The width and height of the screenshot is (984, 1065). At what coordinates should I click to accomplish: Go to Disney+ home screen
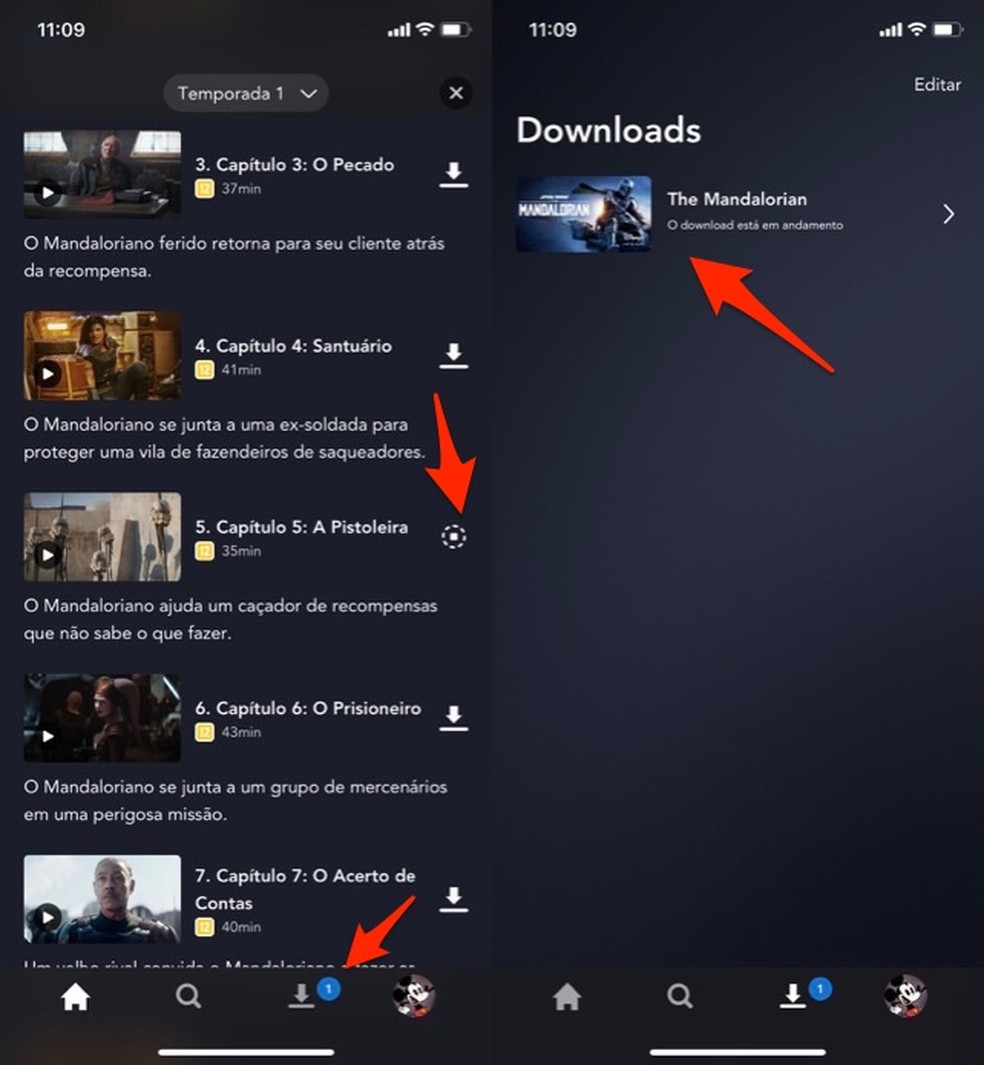[x=75, y=995]
